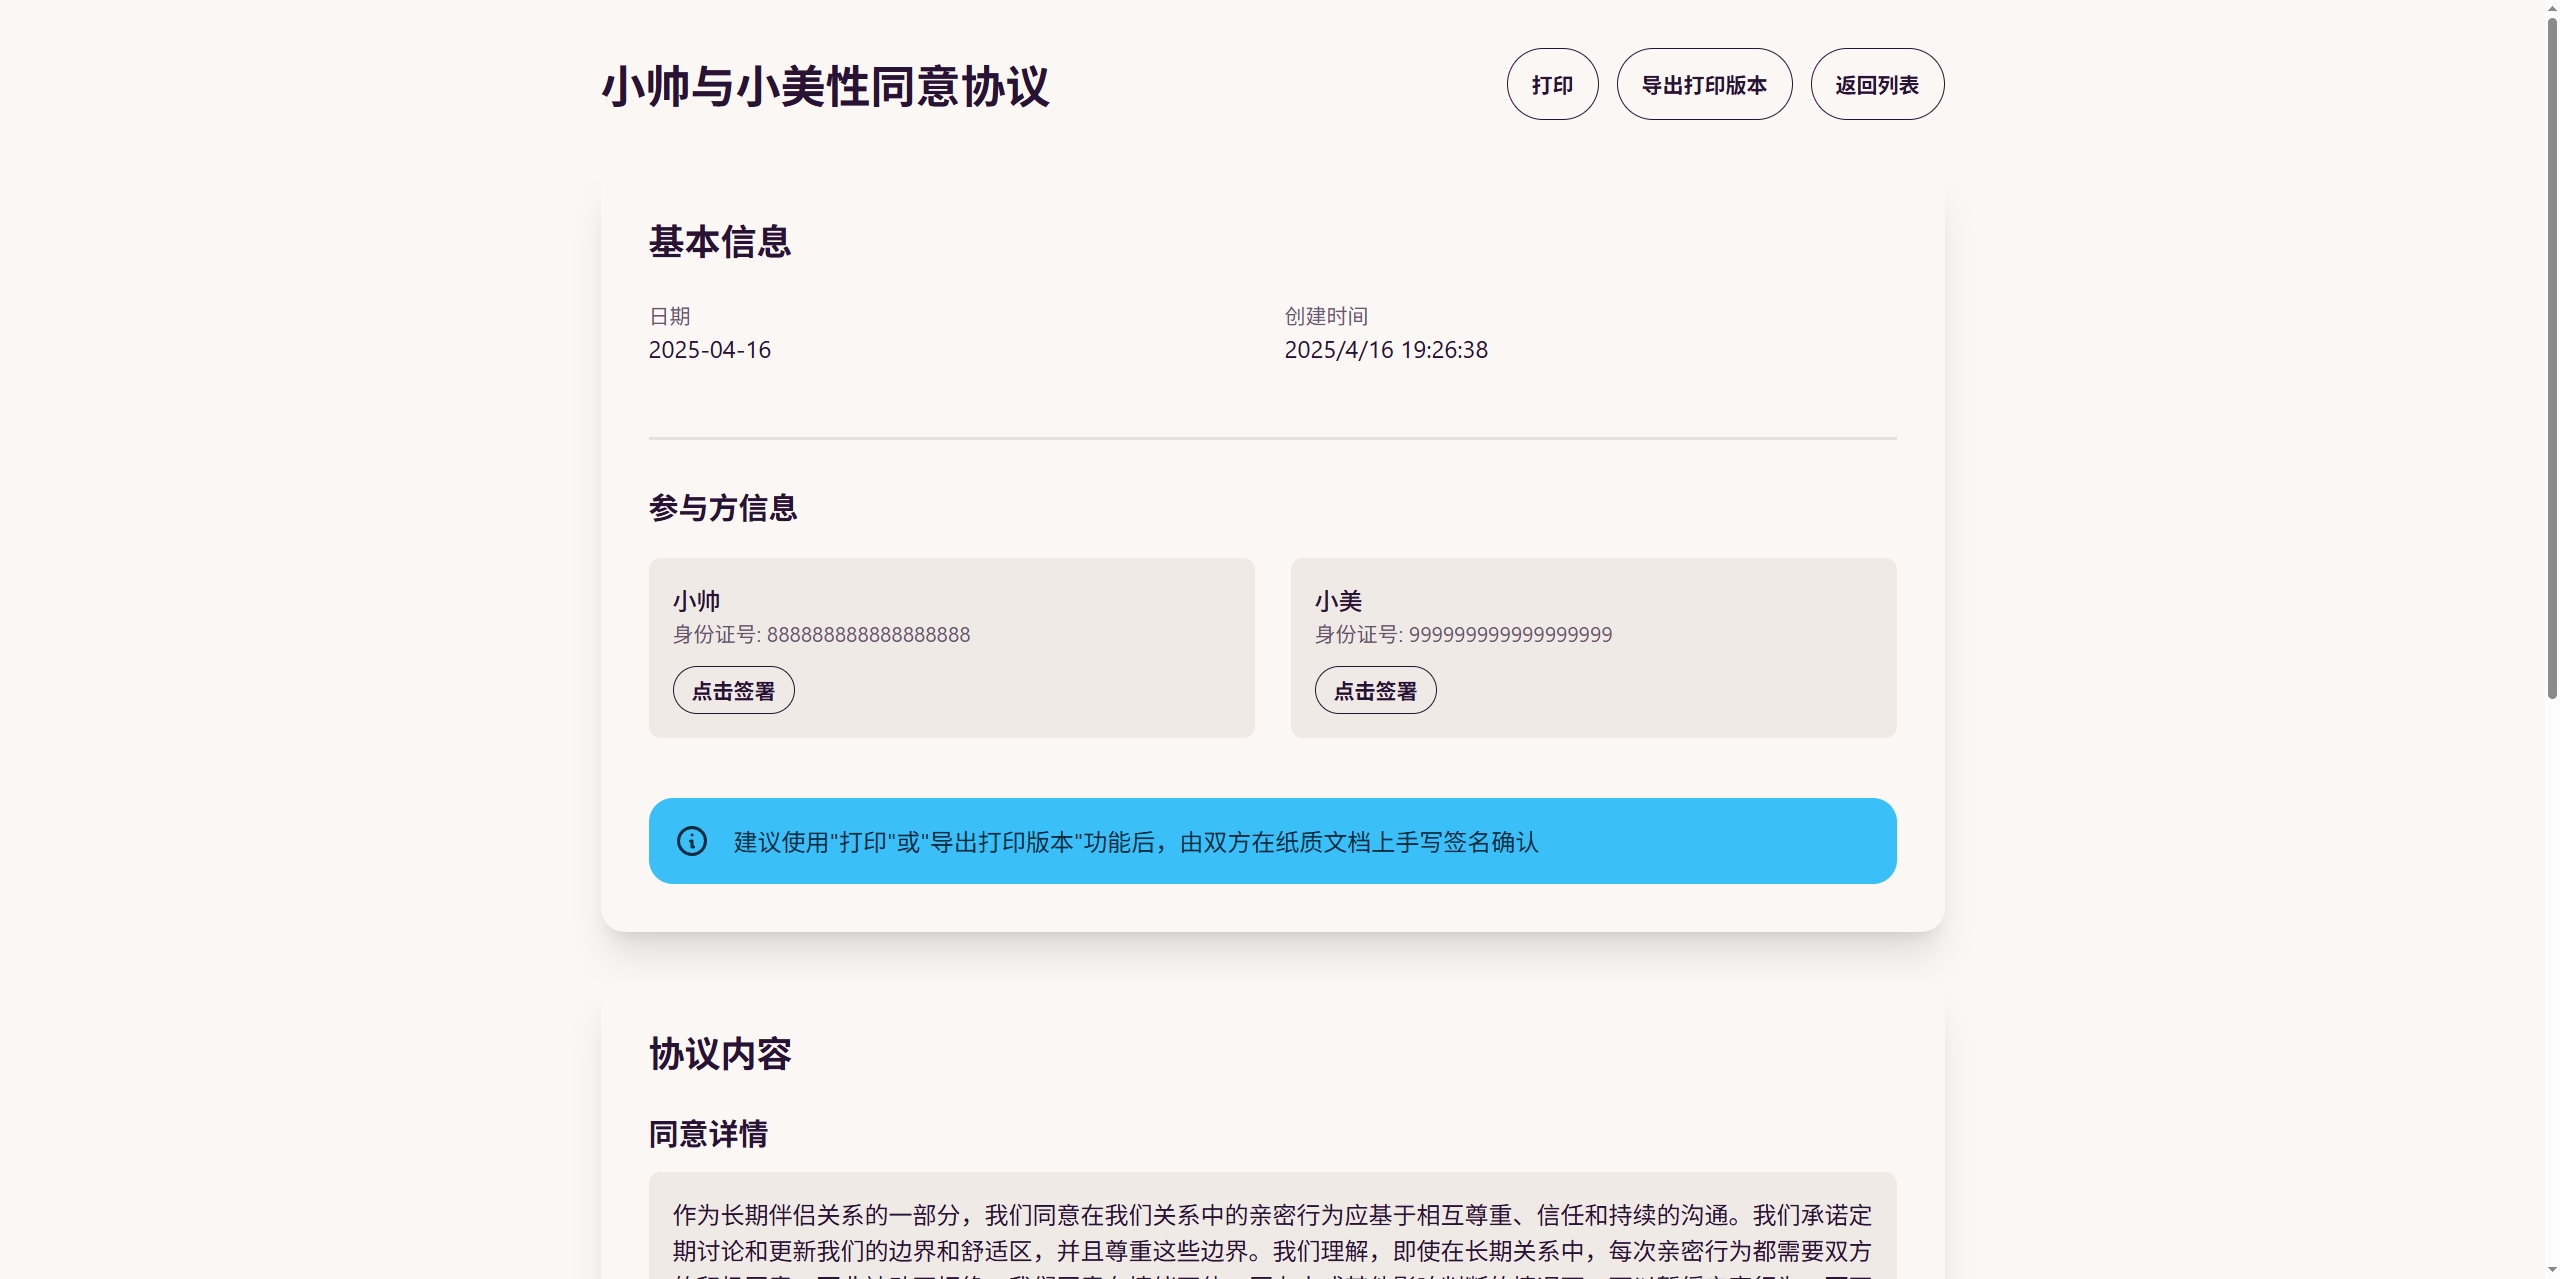The image size is (2560, 1279).
Task: Click the 打印 button
Action: pos(1552,84)
